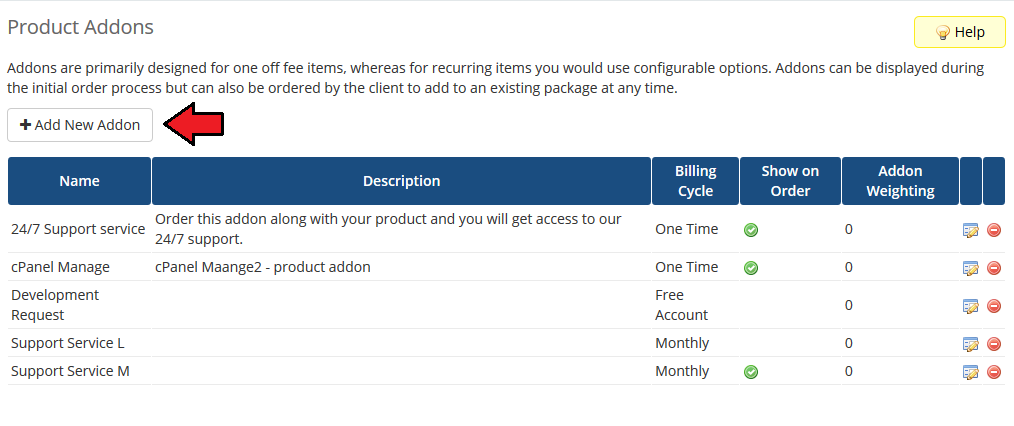Screen dimensions: 1014x426
Task: Edit the Development Request addon
Action: [970, 306]
